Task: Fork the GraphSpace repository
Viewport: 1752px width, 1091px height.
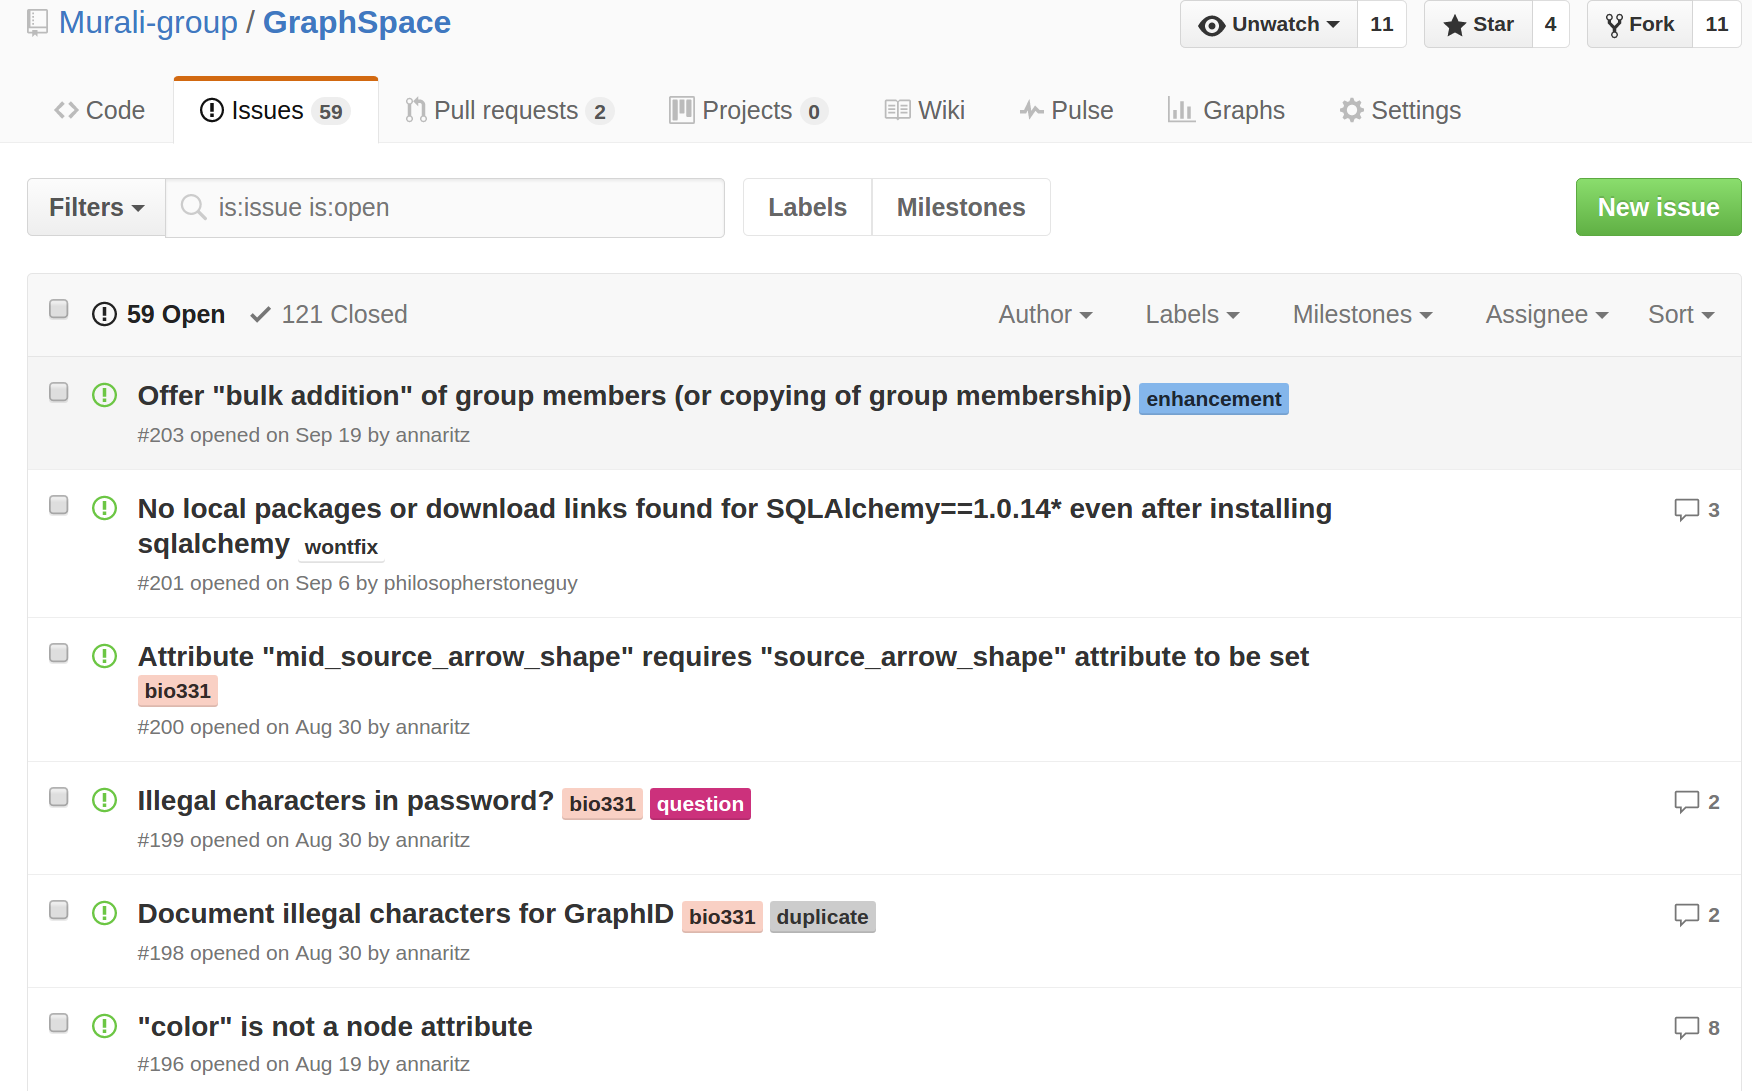Action: pos(1640,24)
